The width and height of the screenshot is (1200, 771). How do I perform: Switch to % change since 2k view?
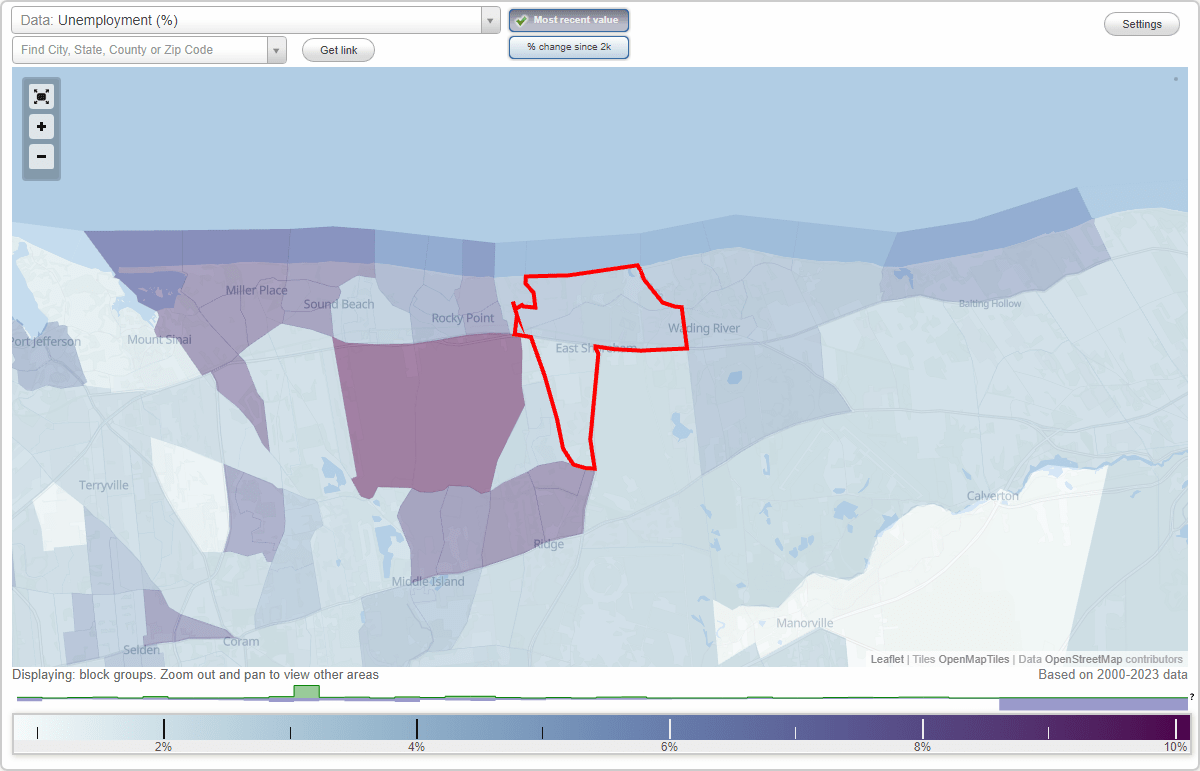pyautogui.click(x=568, y=46)
